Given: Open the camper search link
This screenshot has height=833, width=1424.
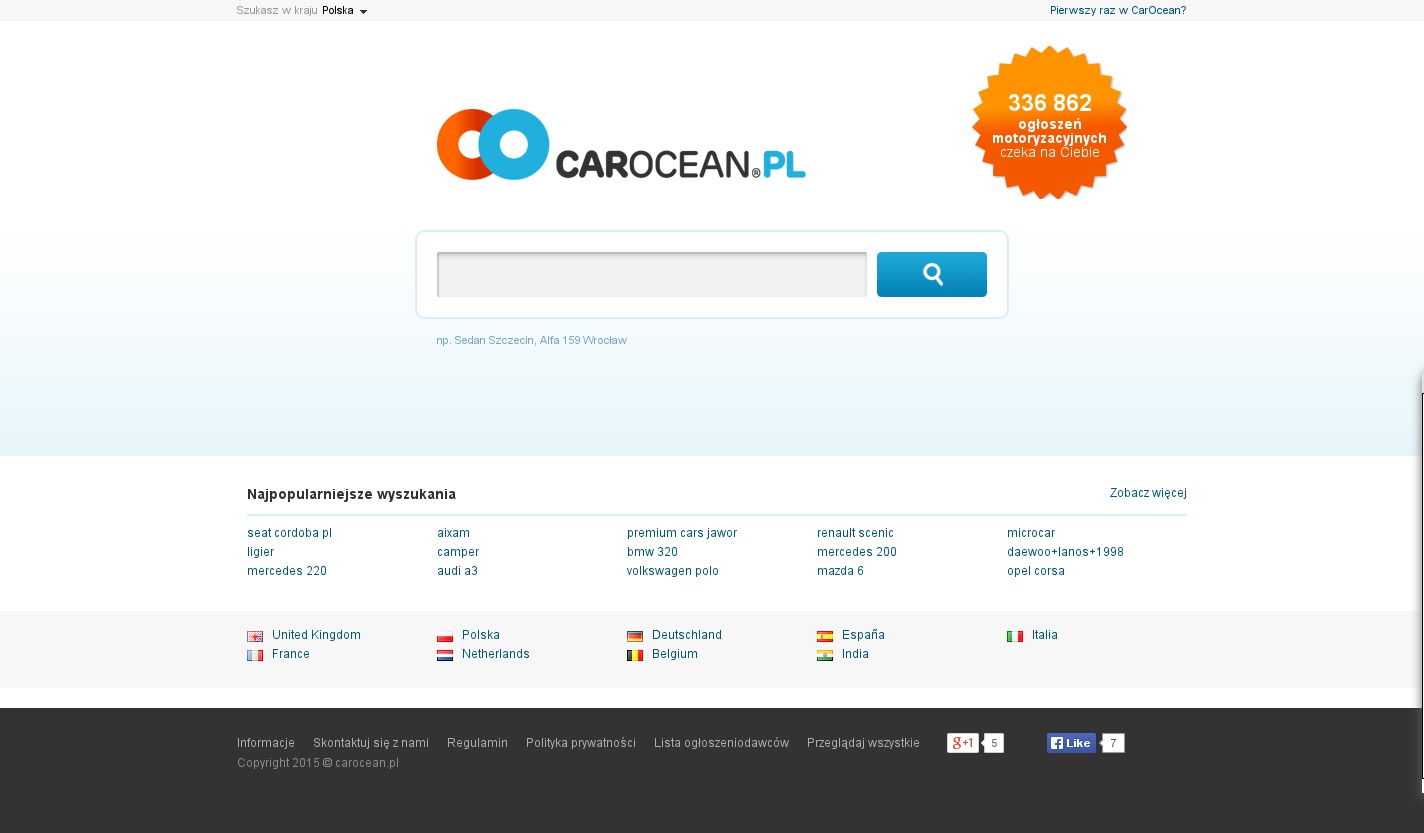Looking at the screenshot, I should (458, 552).
